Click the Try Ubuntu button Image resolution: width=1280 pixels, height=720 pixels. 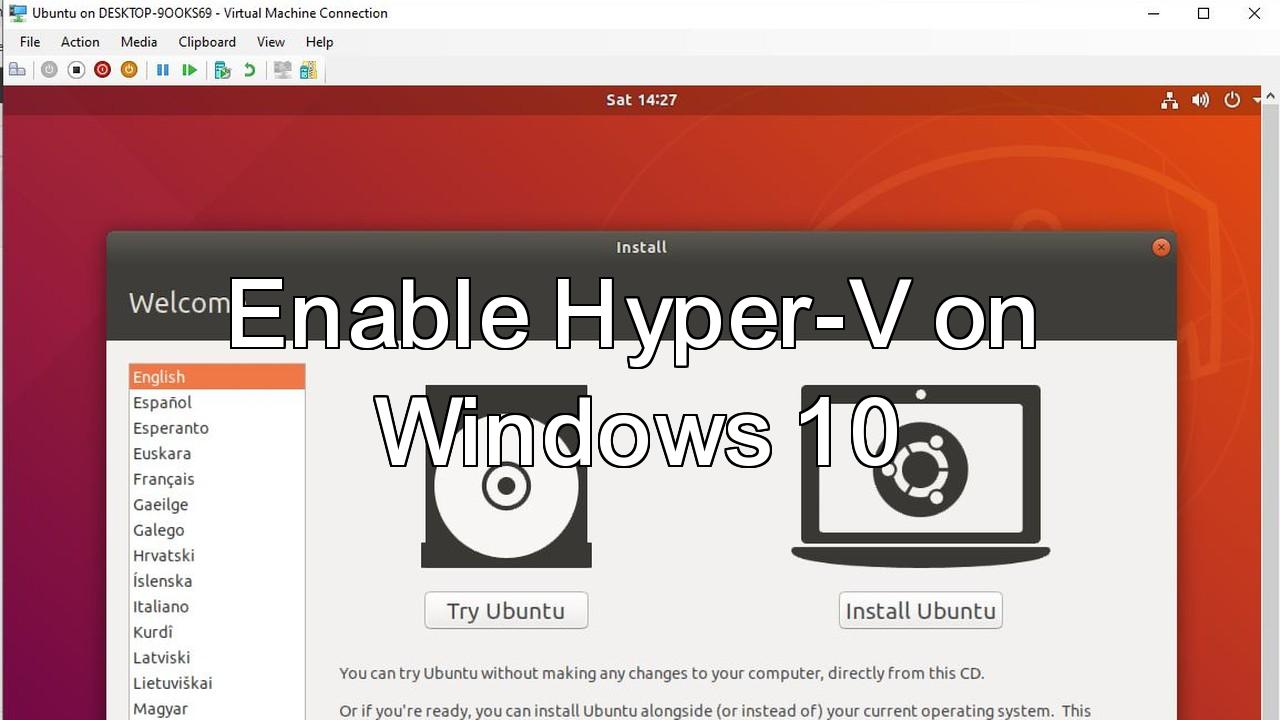(x=506, y=611)
